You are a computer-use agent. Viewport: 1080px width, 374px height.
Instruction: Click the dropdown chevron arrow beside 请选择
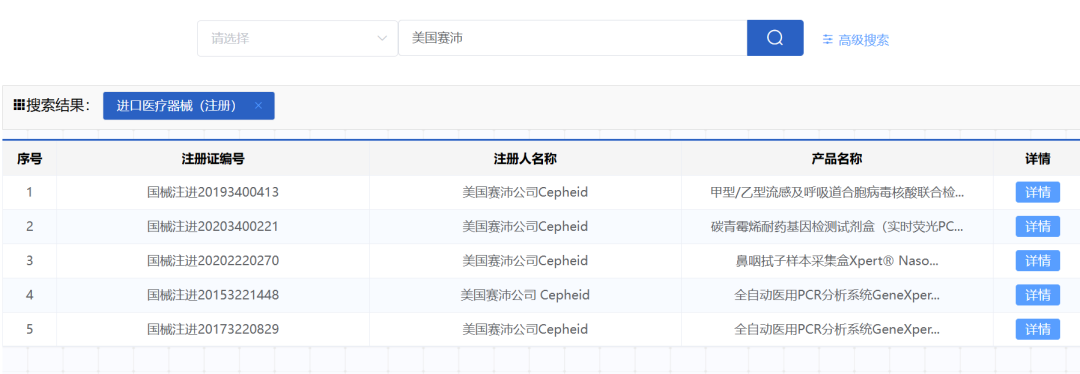coord(382,39)
